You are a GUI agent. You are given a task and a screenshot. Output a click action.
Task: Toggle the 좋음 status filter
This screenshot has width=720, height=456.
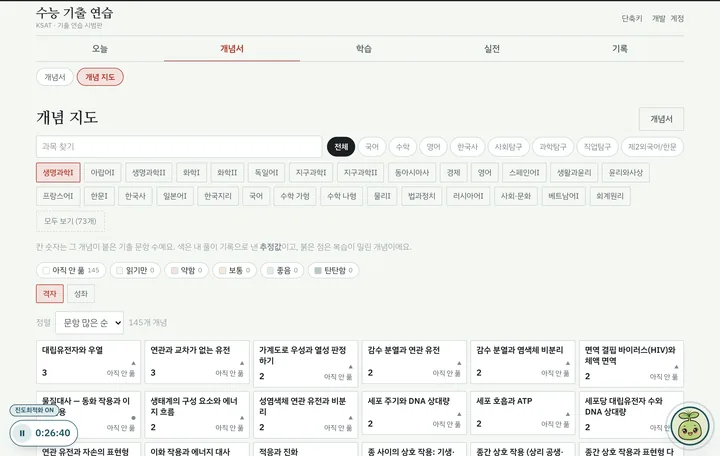click(x=282, y=270)
